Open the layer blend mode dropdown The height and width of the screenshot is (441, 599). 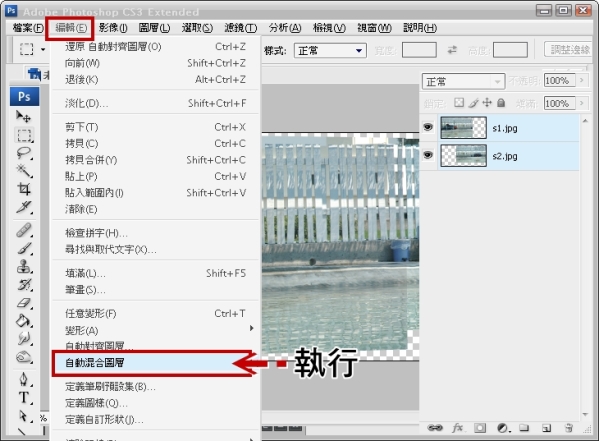pos(463,81)
